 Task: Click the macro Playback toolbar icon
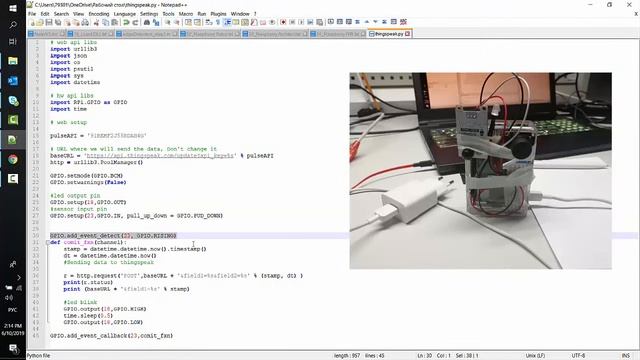301,22
